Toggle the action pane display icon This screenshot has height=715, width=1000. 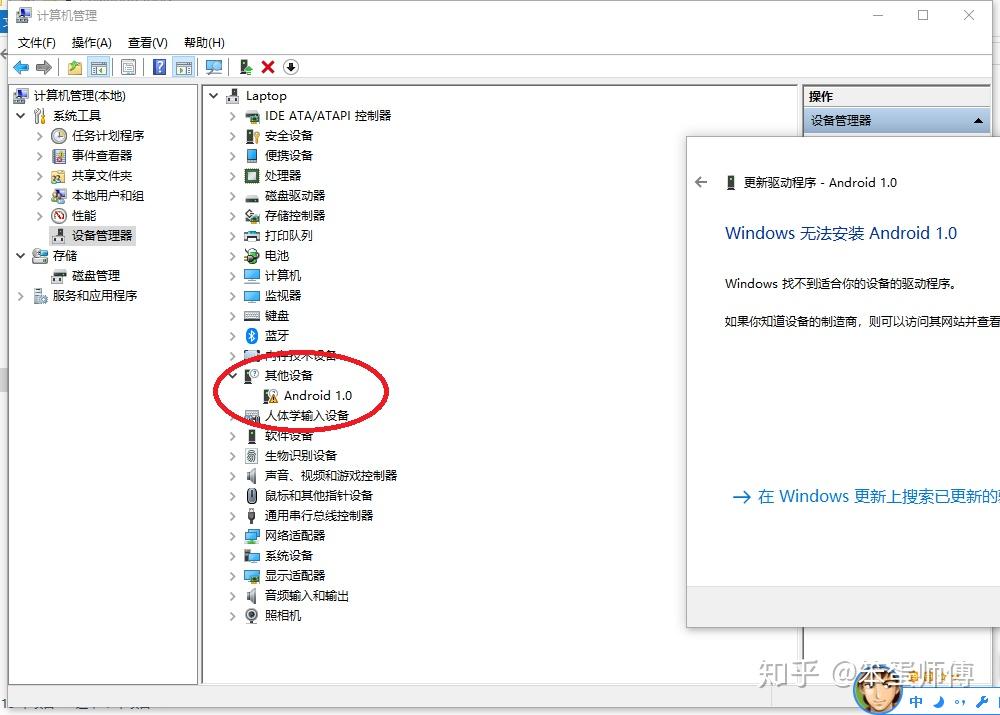click(x=186, y=67)
